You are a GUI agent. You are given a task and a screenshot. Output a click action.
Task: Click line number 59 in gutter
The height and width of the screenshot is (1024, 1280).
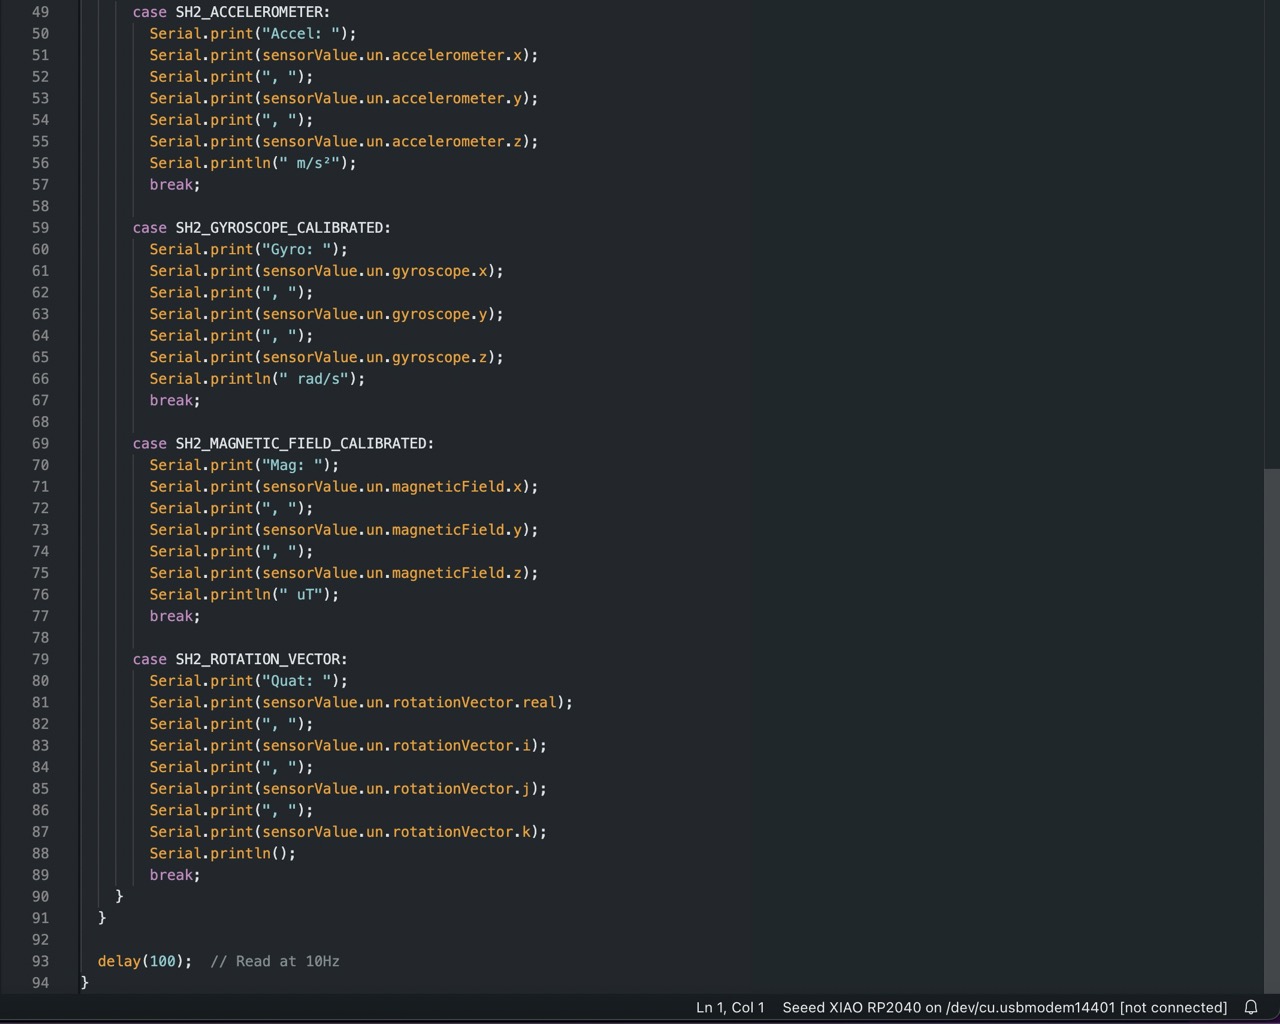point(40,228)
